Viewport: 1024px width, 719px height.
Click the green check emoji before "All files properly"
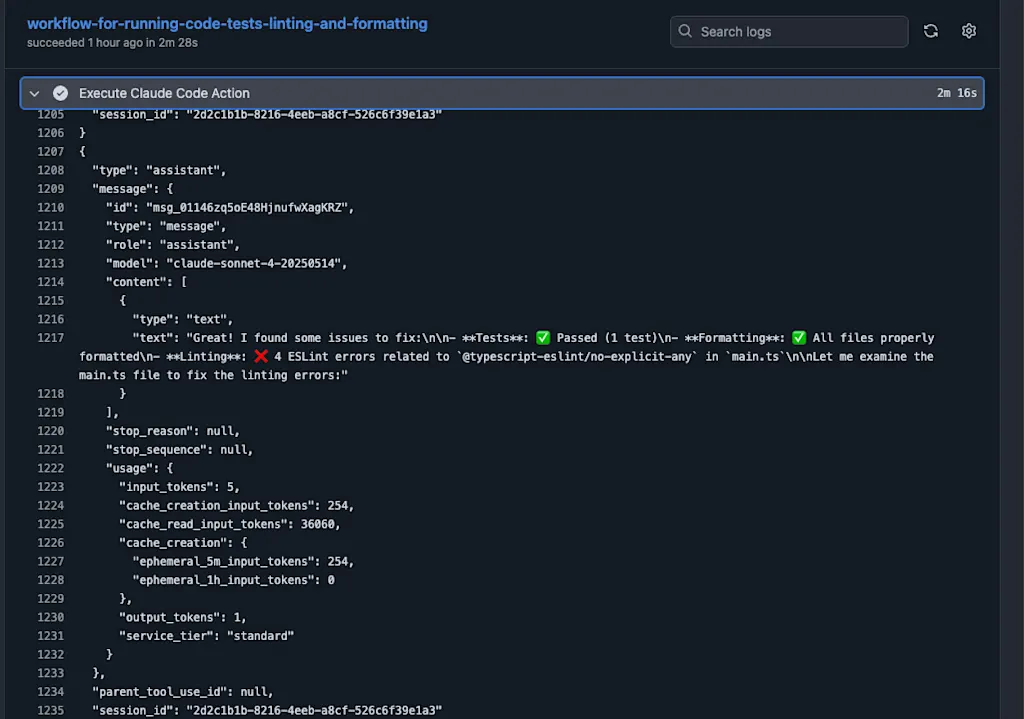pos(799,338)
